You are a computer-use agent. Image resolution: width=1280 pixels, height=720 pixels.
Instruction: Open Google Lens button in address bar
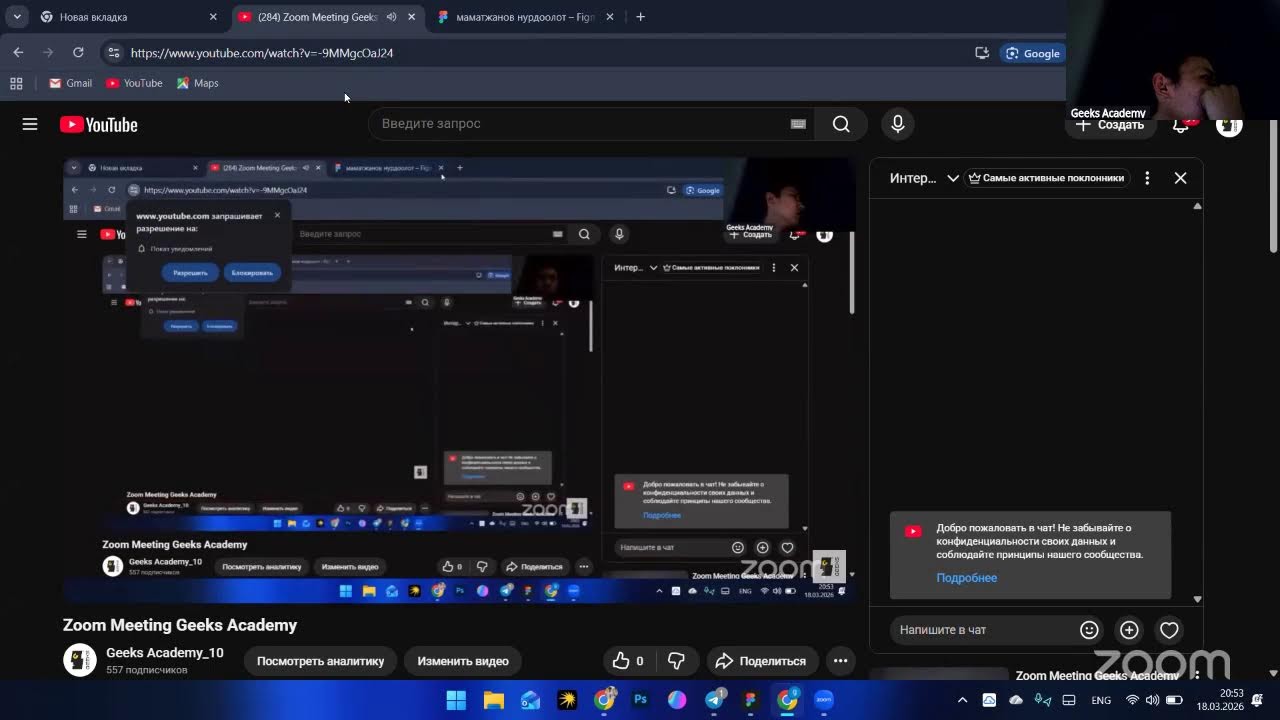pyautogui.click(x=1032, y=53)
